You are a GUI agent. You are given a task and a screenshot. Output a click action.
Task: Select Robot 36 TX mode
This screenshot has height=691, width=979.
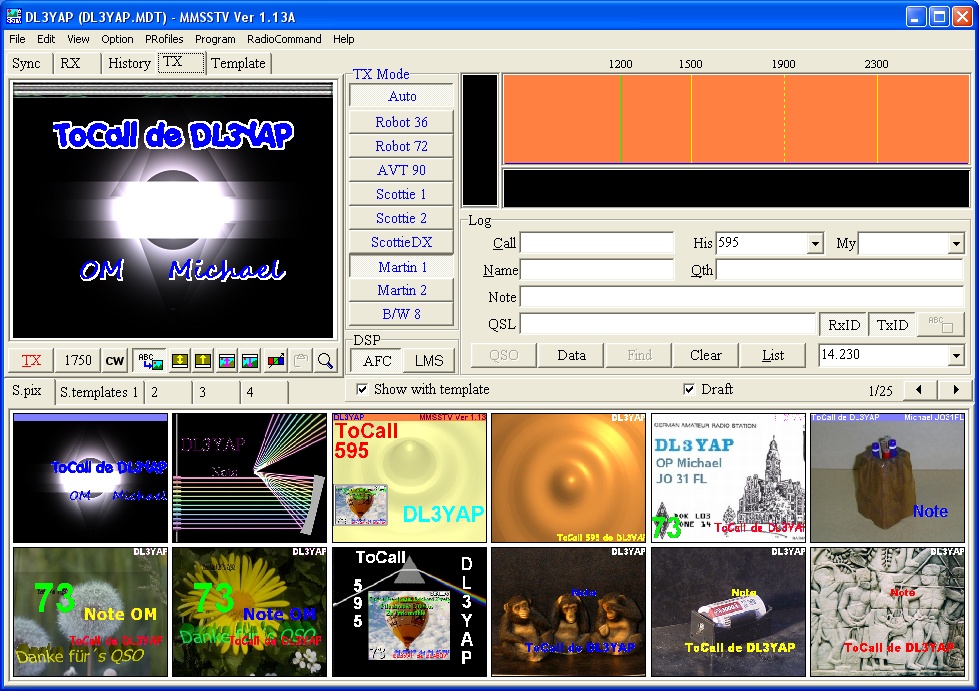401,122
